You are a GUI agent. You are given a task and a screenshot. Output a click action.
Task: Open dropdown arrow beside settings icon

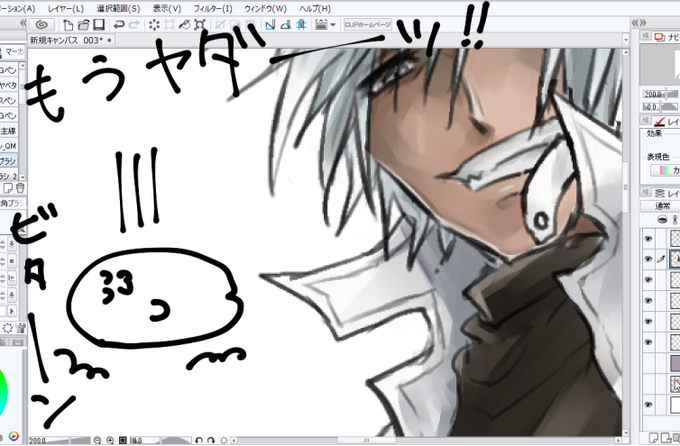pos(333,25)
